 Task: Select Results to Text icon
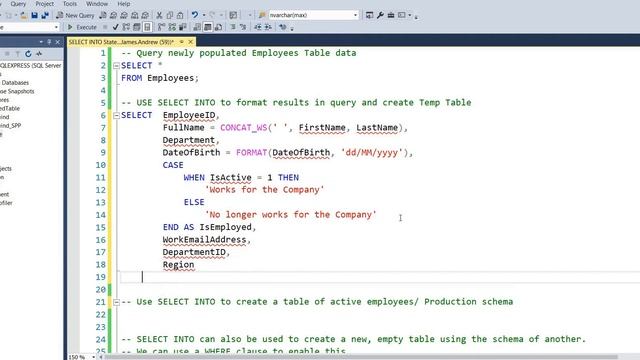(x=197, y=27)
